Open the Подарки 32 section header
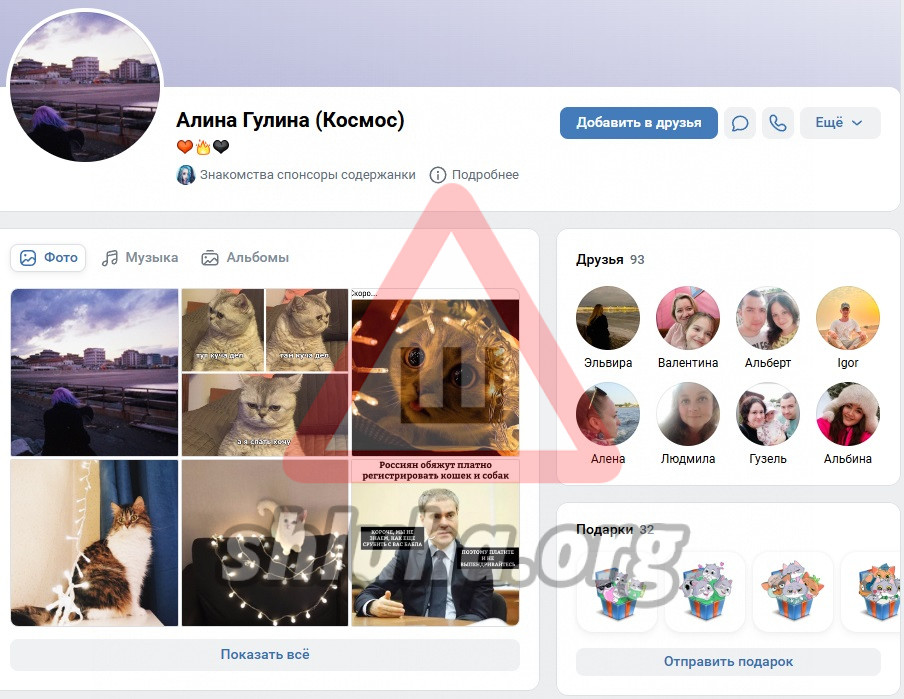Image resolution: width=904 pixels, height=699 pixels. click(x=614, y=530)
